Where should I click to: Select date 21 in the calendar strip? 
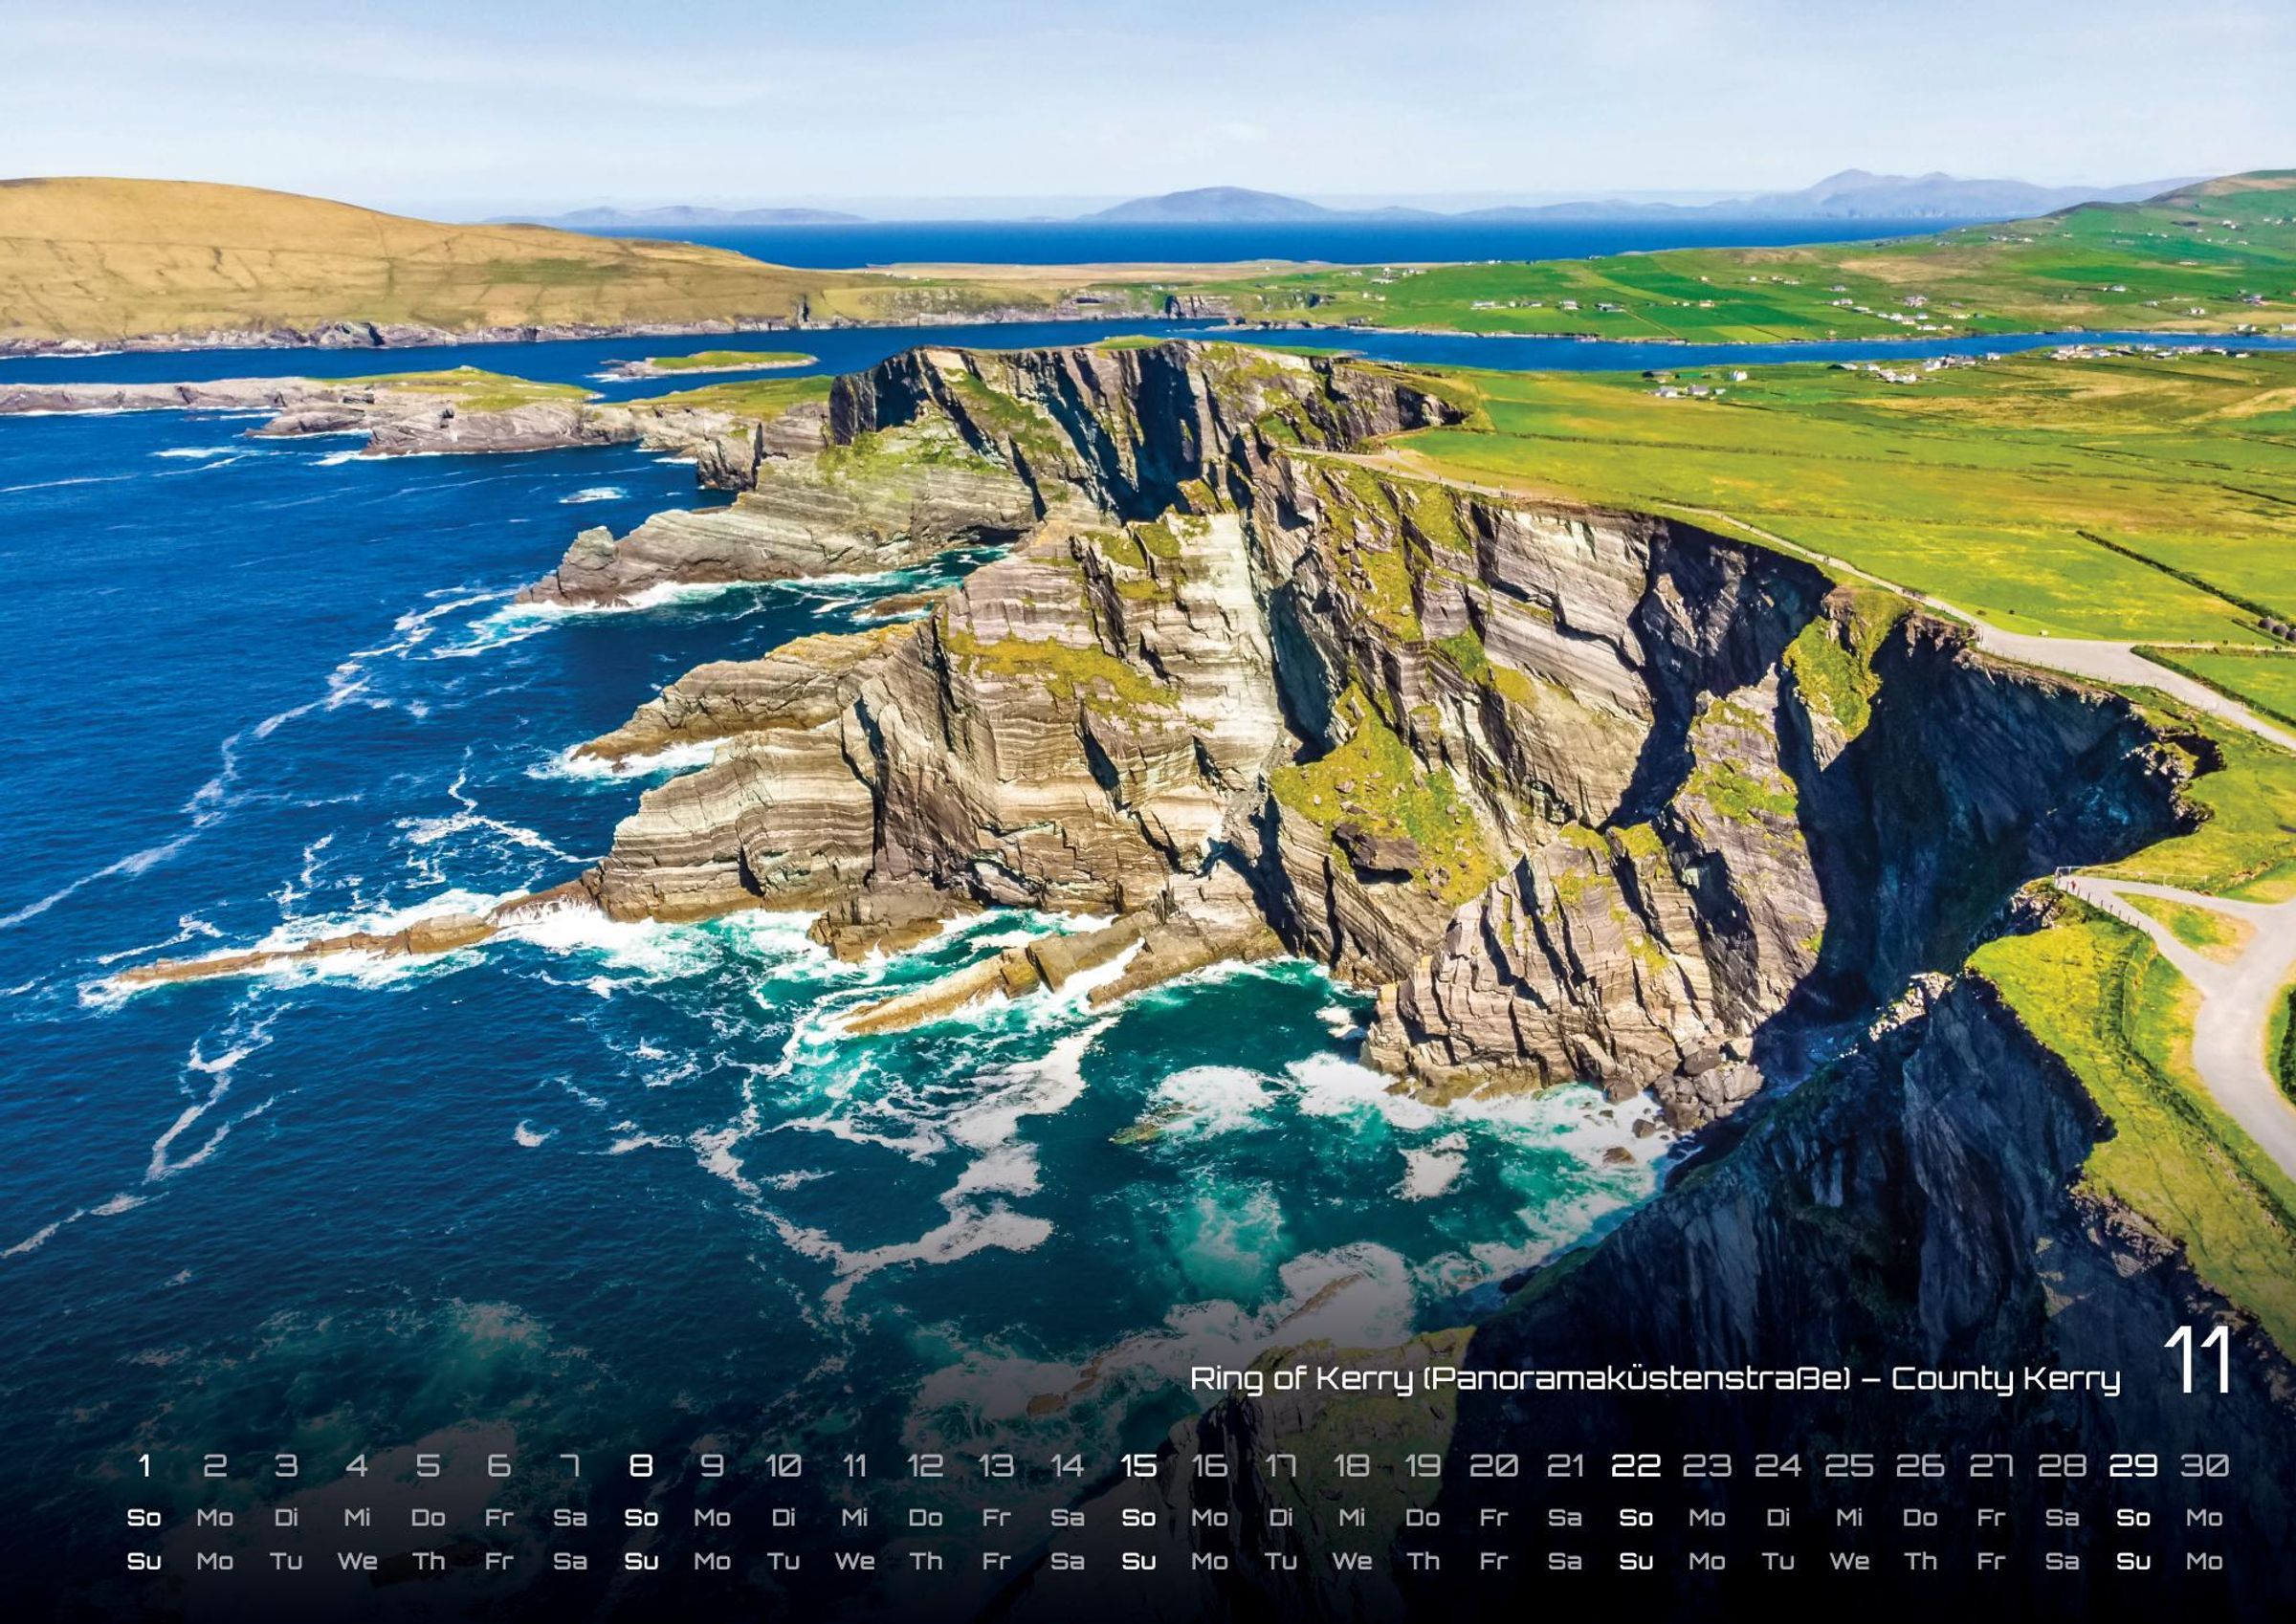tap(1564, 1466)
